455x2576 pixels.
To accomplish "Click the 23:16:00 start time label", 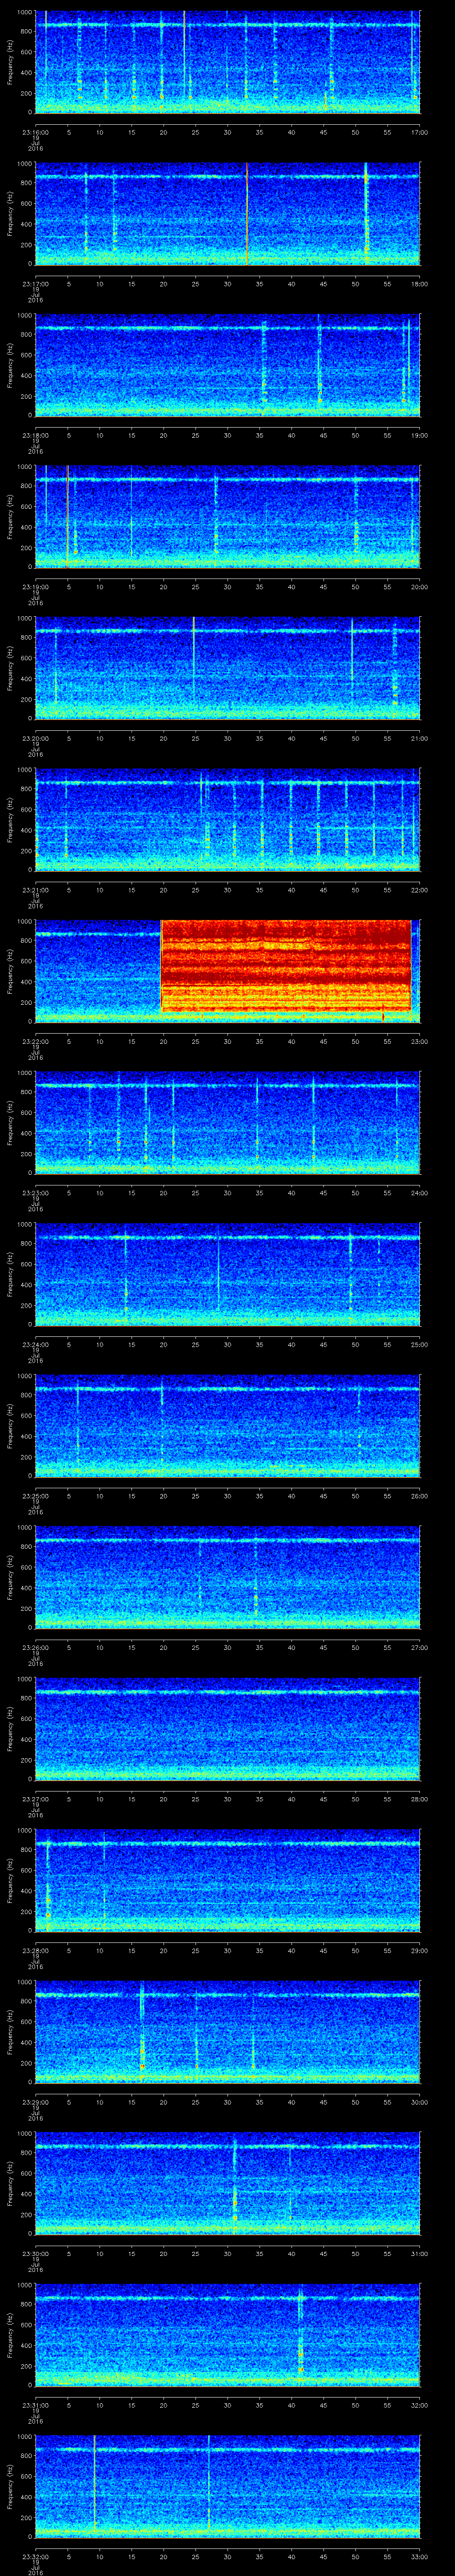I will (35, 132).
